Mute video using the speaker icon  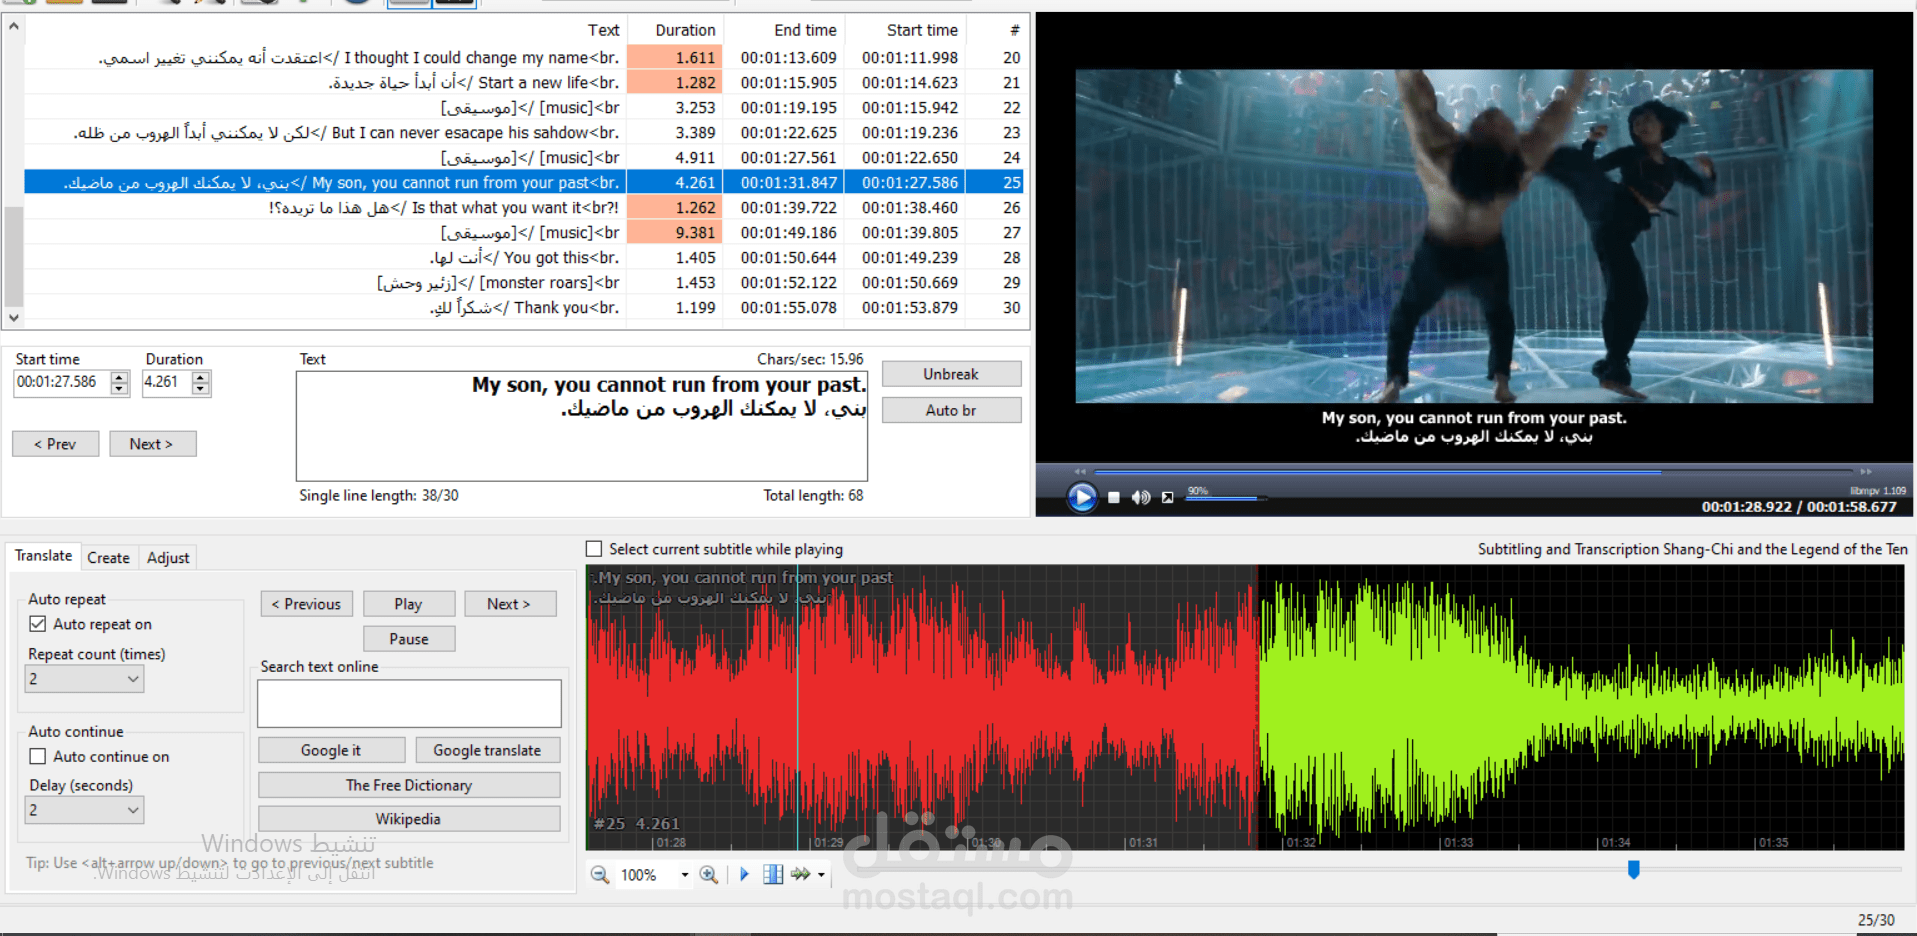(1141, 497)
